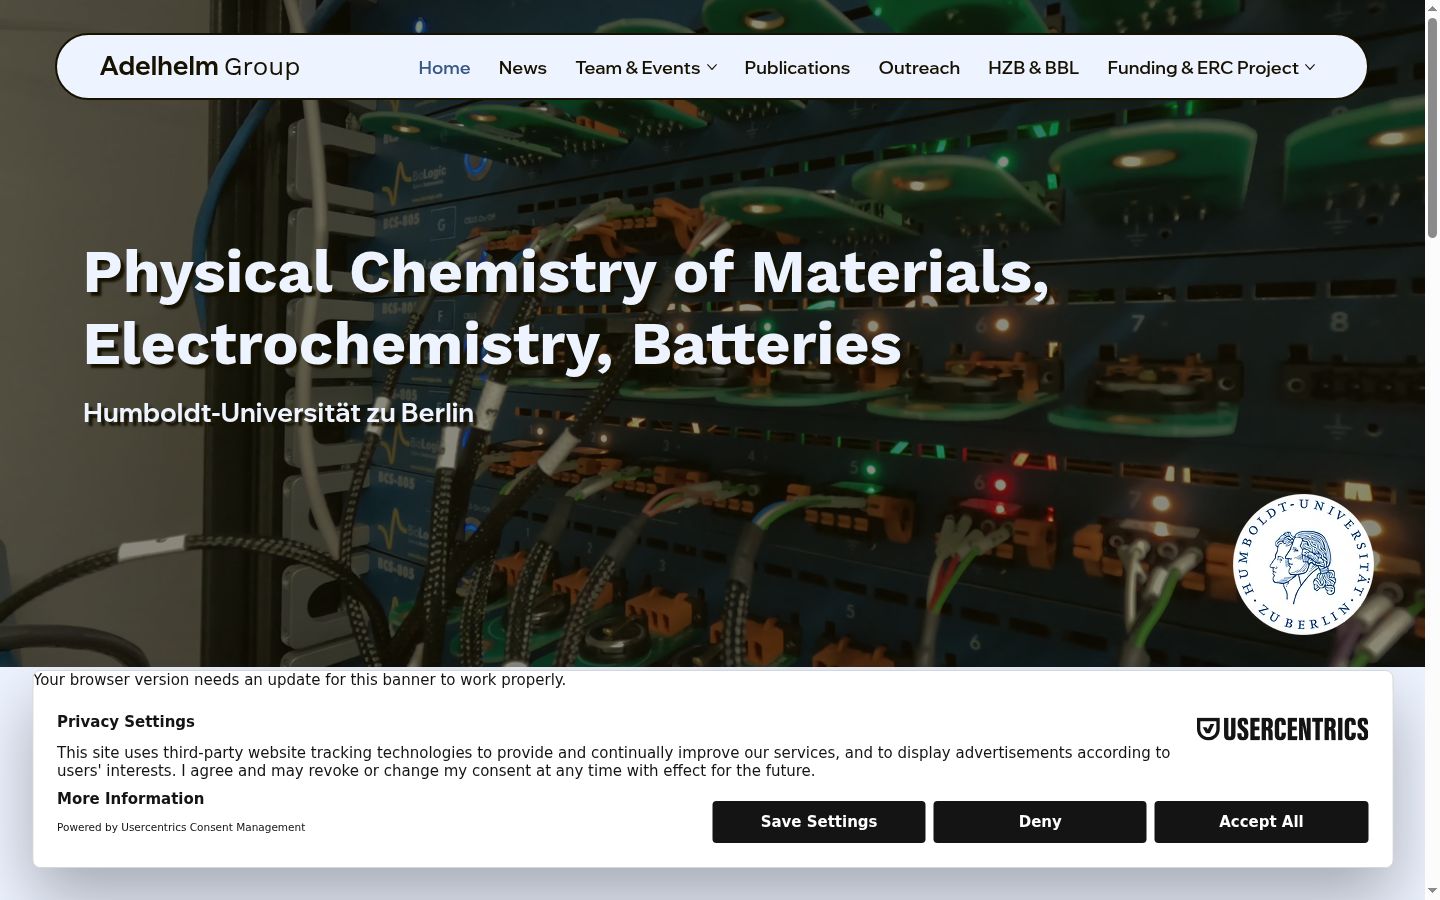Open the HZB & BBL page
This screenshot has width=1440, height=900.
point(1033,67)
